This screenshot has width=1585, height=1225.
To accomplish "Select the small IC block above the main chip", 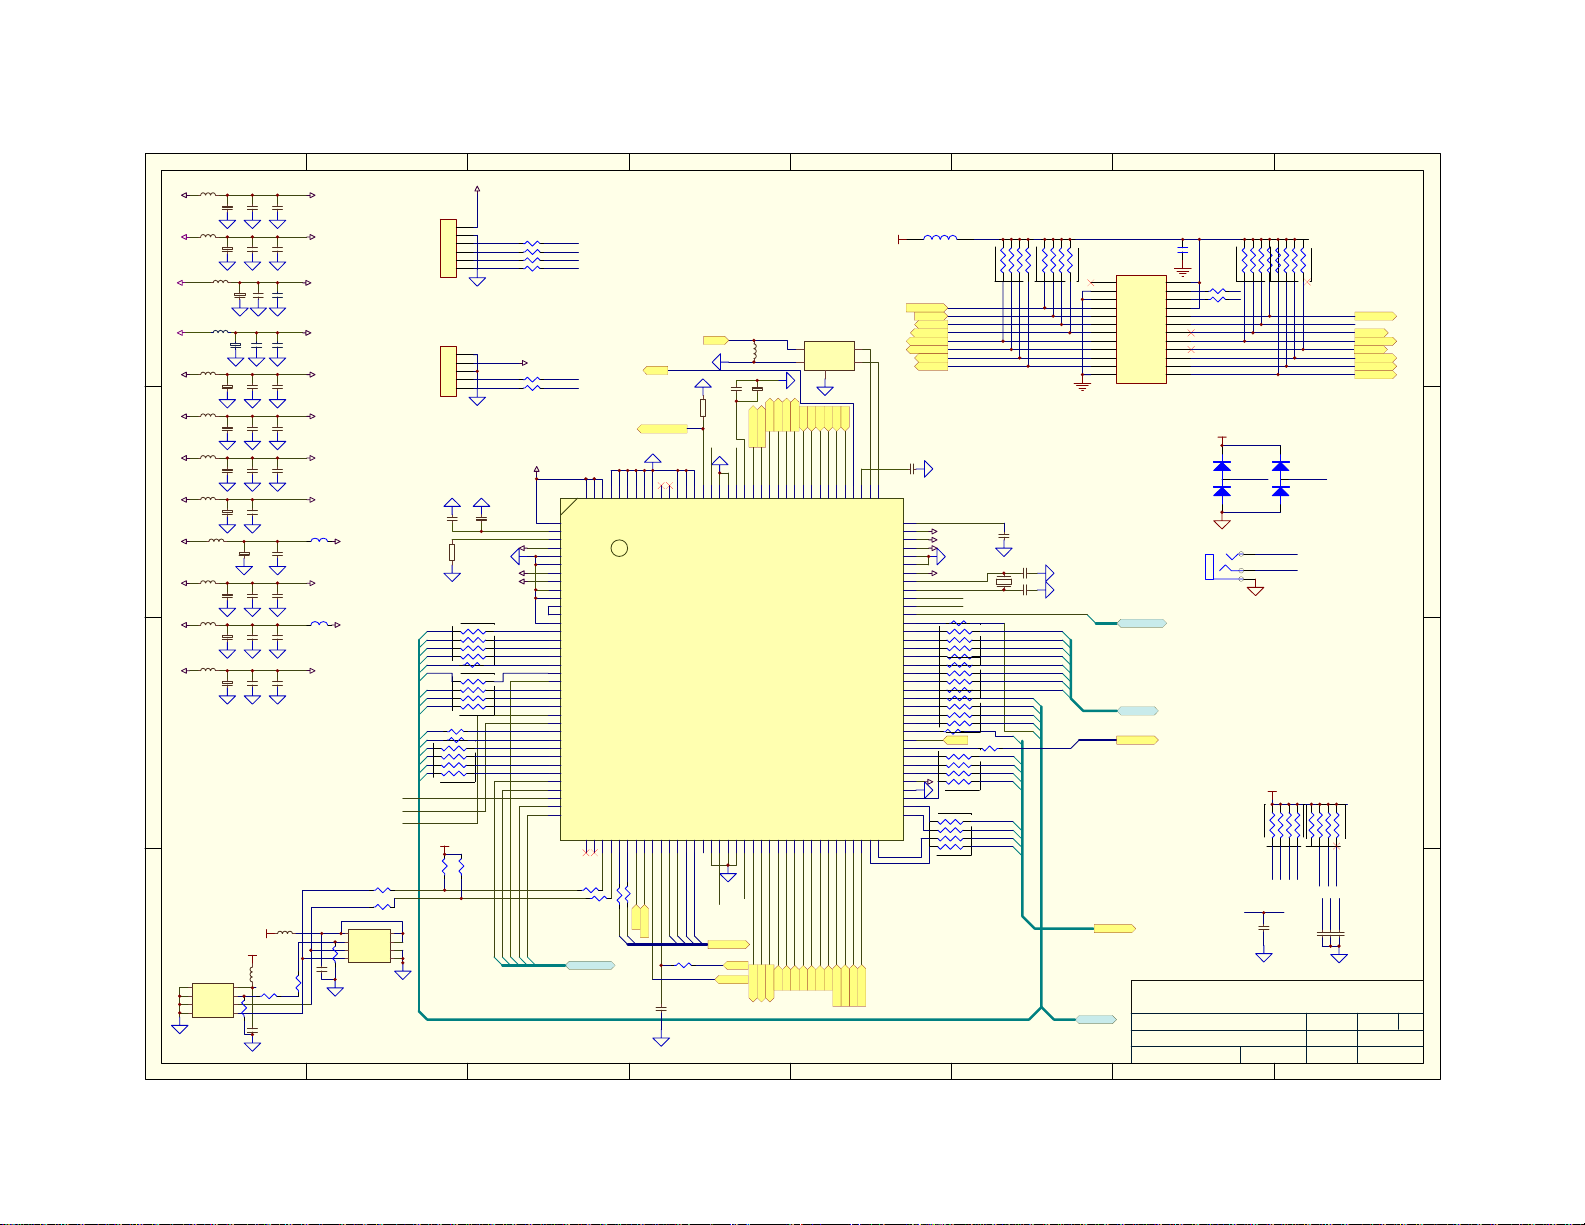I will pos(829,356).
